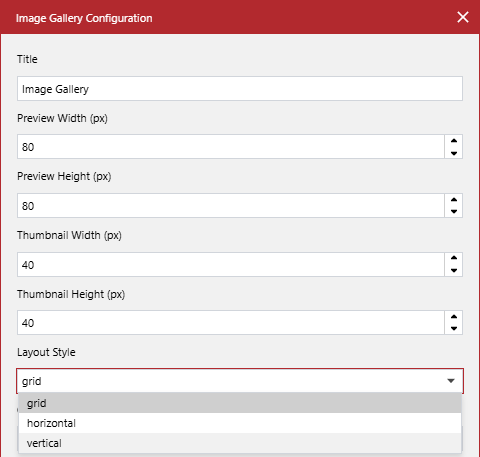The height and width of the screenshot is (457, 480).
Task: Decrease Preview Width with down arrow
Action: pyautogui.click(x=454, y=153)
